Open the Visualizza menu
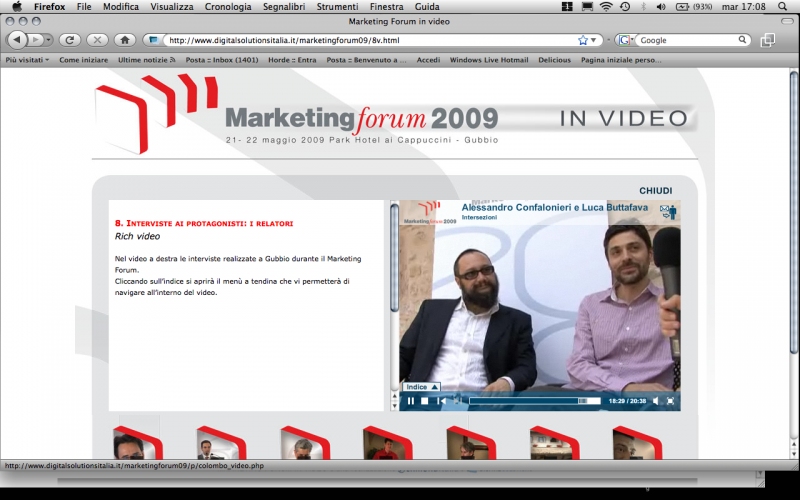Viewport: 800px width, 500px height. (172, 7)
